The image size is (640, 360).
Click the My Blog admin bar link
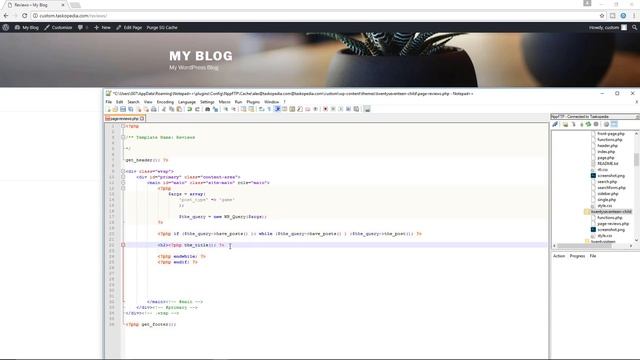point(27,27)
